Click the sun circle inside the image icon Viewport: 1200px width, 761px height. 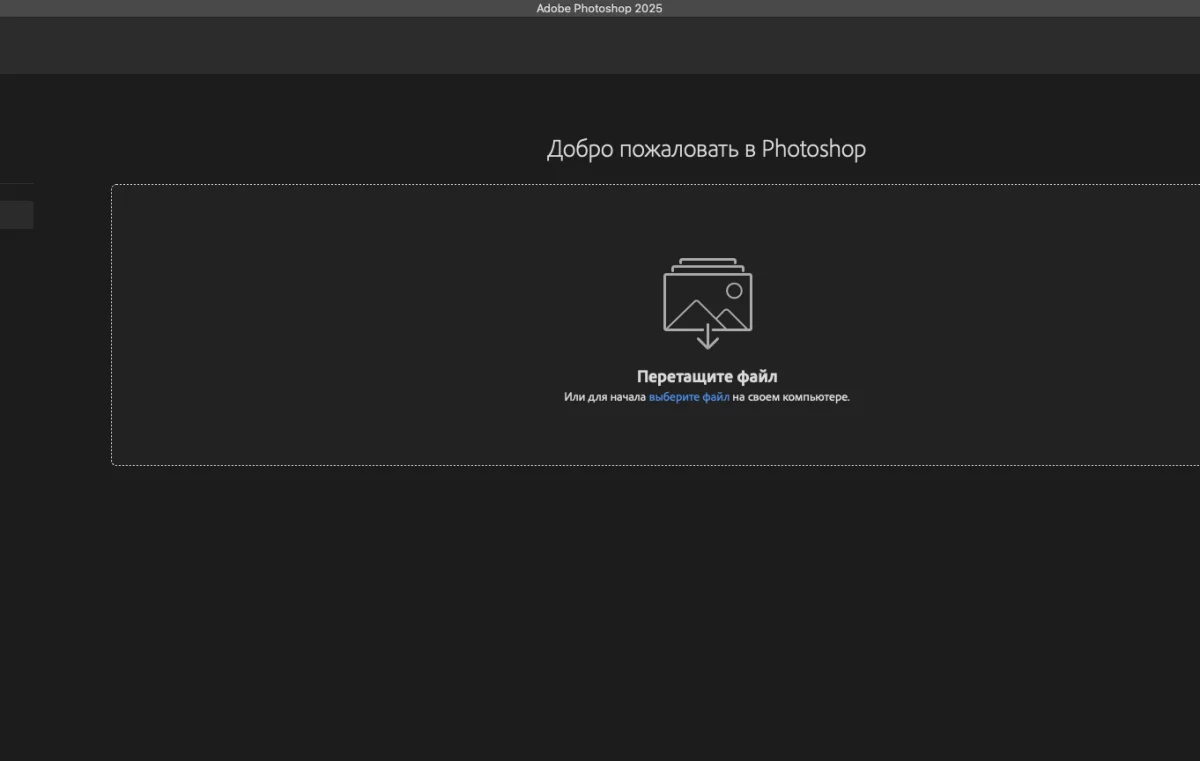pos(734,291)
